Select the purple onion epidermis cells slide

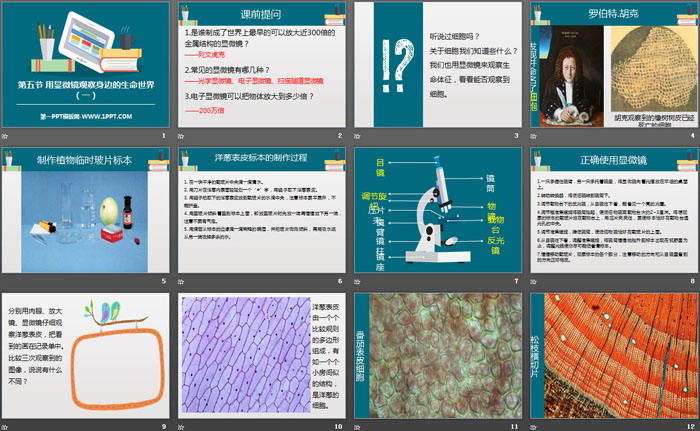click(262, 356)
